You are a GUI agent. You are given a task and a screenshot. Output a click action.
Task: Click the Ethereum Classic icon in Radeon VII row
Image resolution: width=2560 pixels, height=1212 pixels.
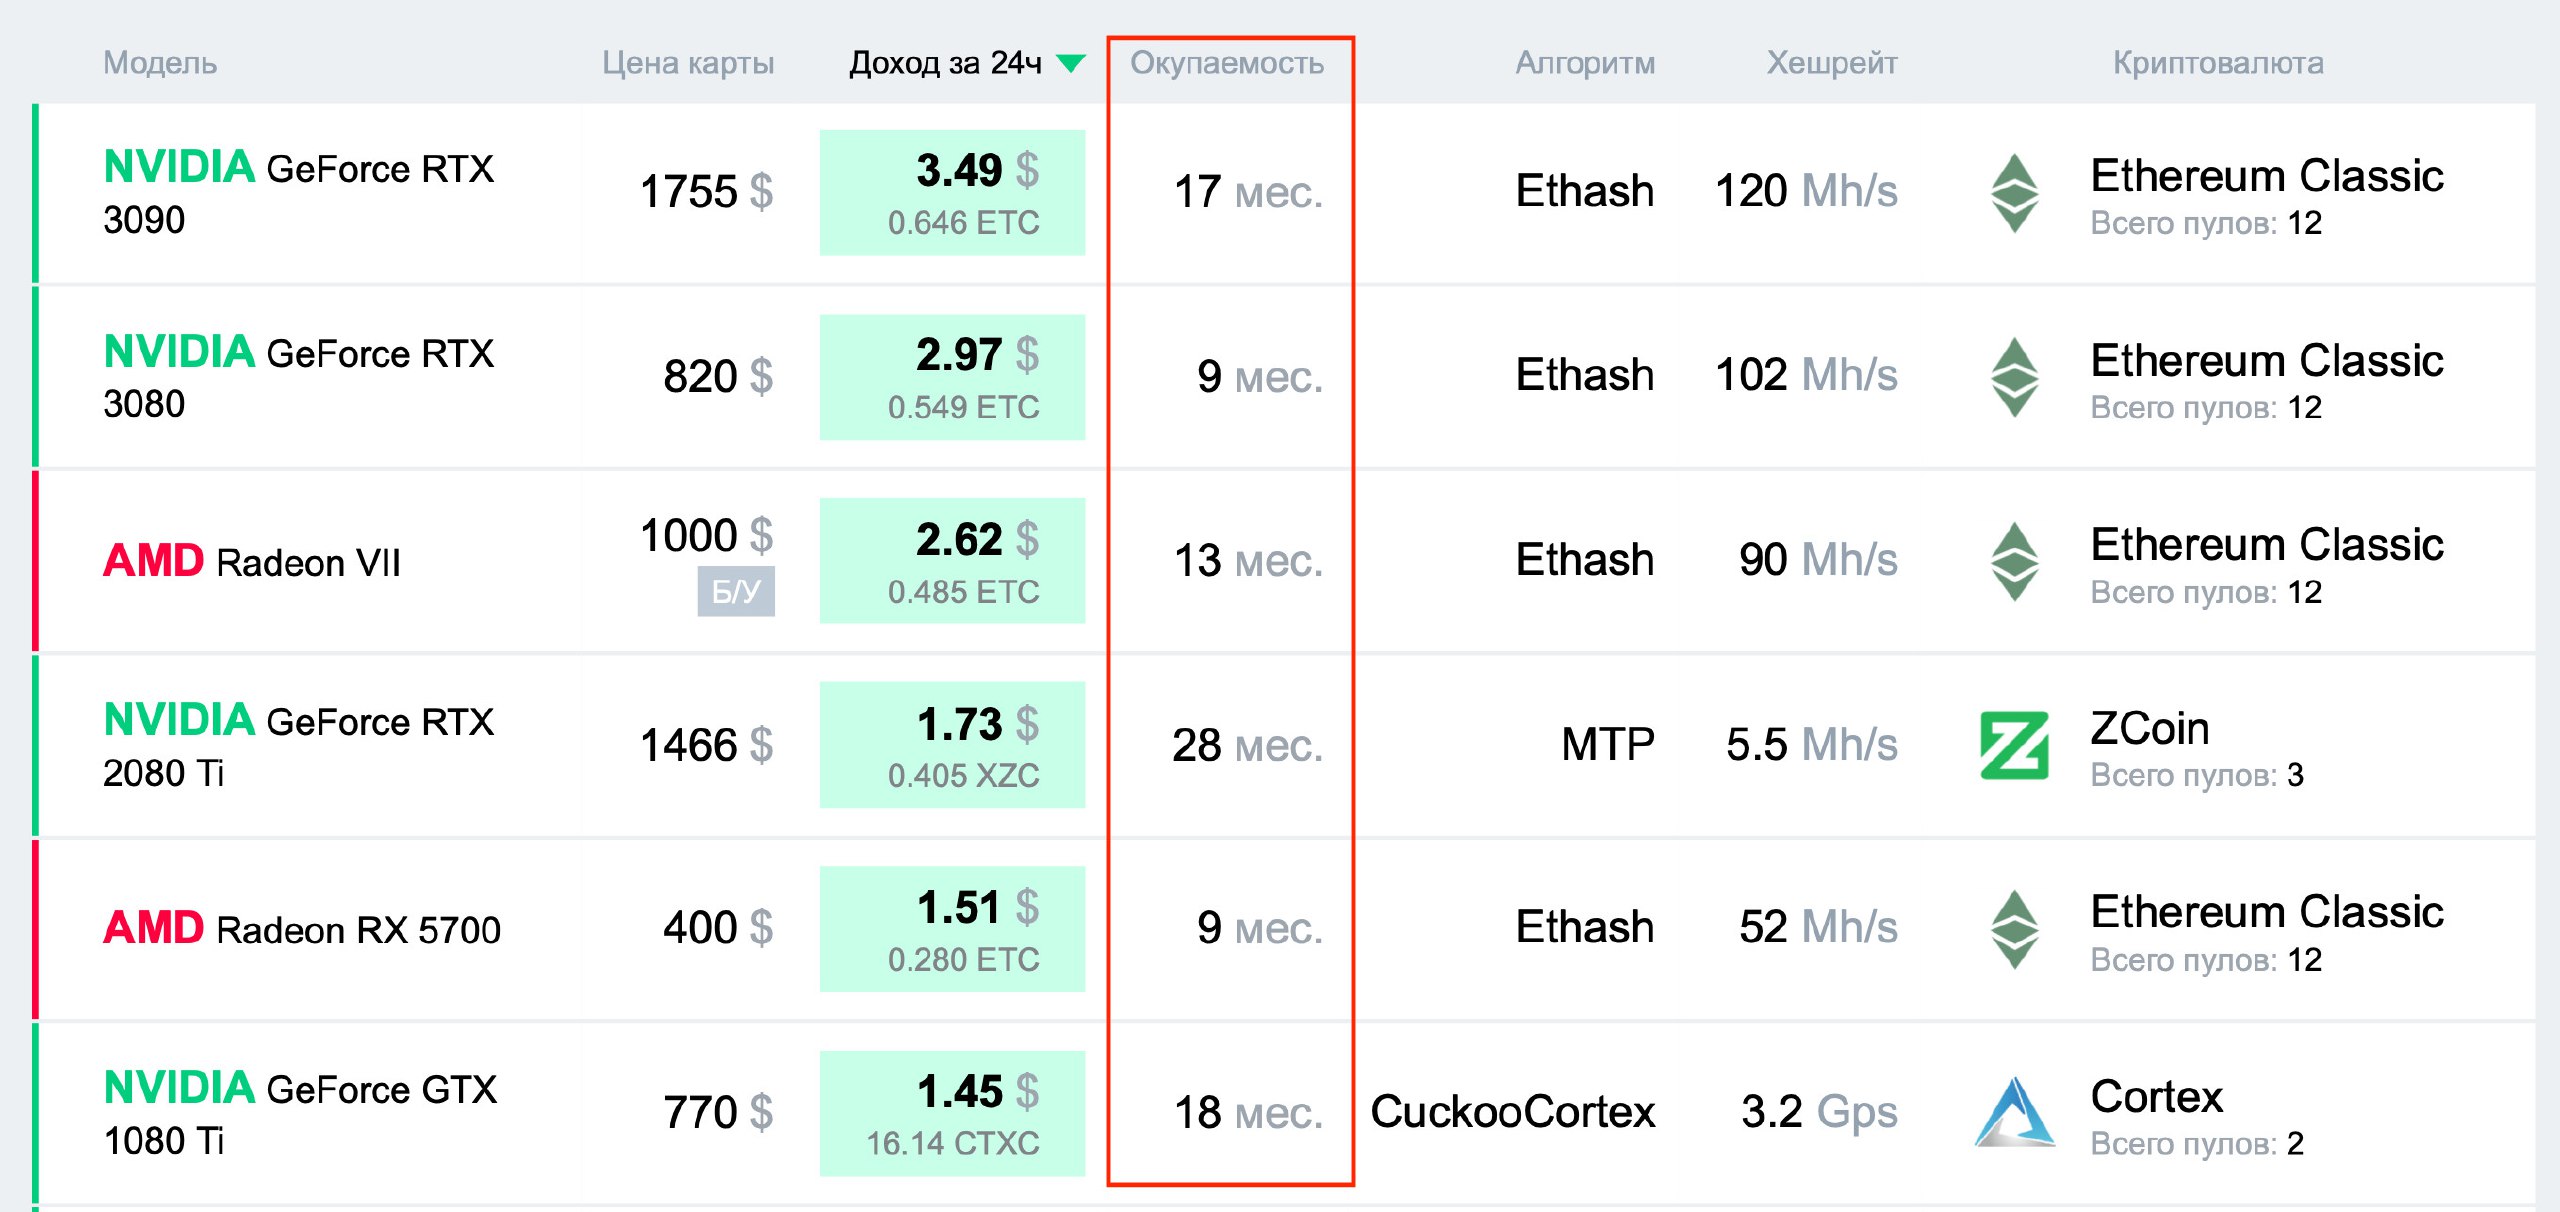tap(2014, 561)
